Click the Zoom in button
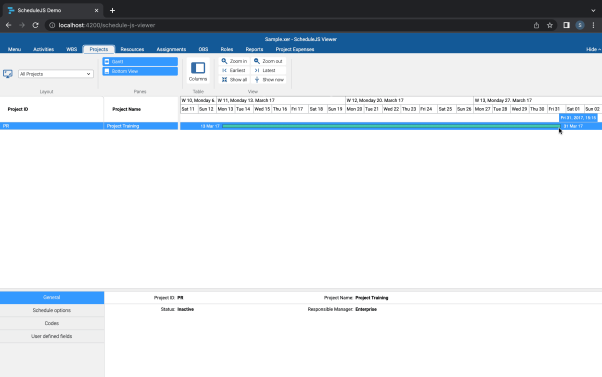Viewport: 602px width, 377px height. [234, 61]
